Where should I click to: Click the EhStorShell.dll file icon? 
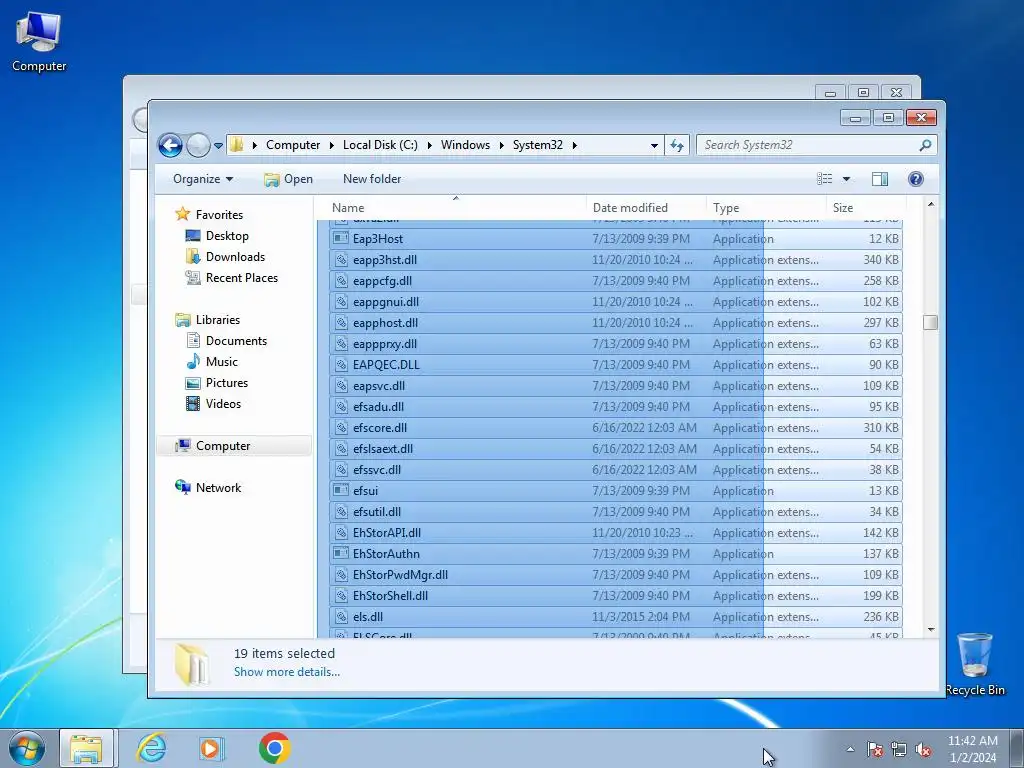coord(340,596)
